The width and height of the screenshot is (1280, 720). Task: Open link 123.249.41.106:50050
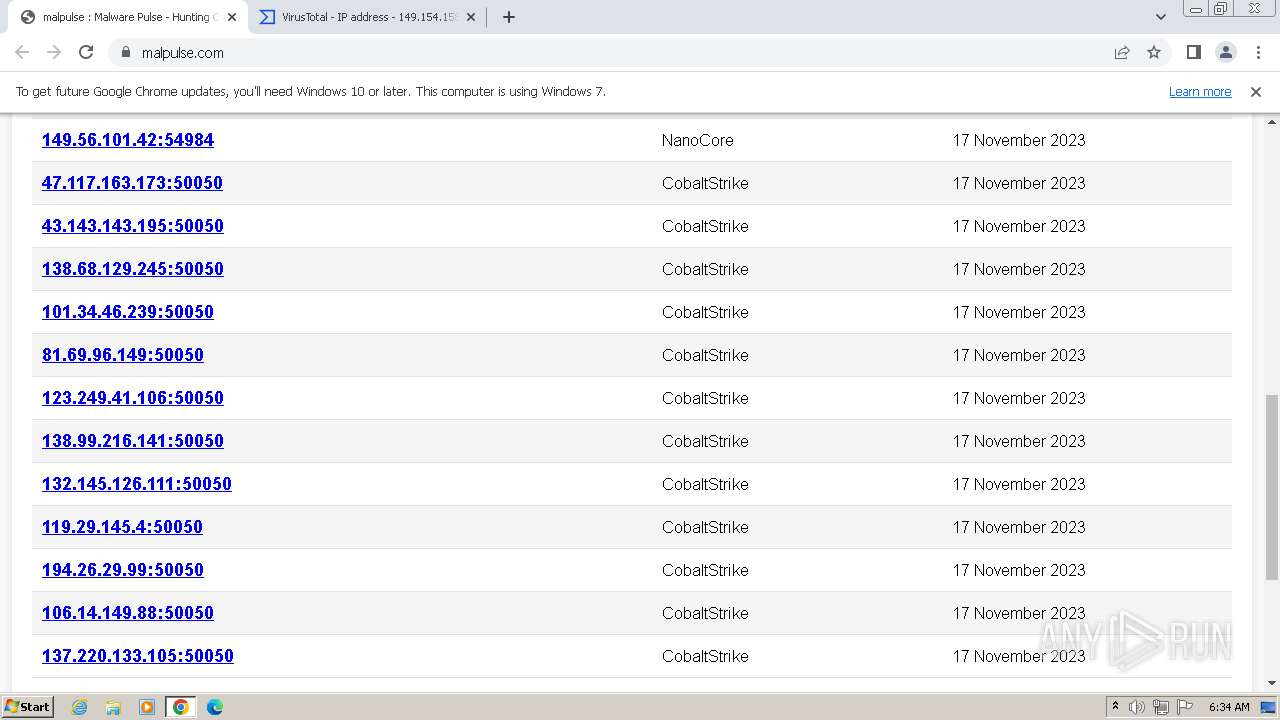(133, 398)
